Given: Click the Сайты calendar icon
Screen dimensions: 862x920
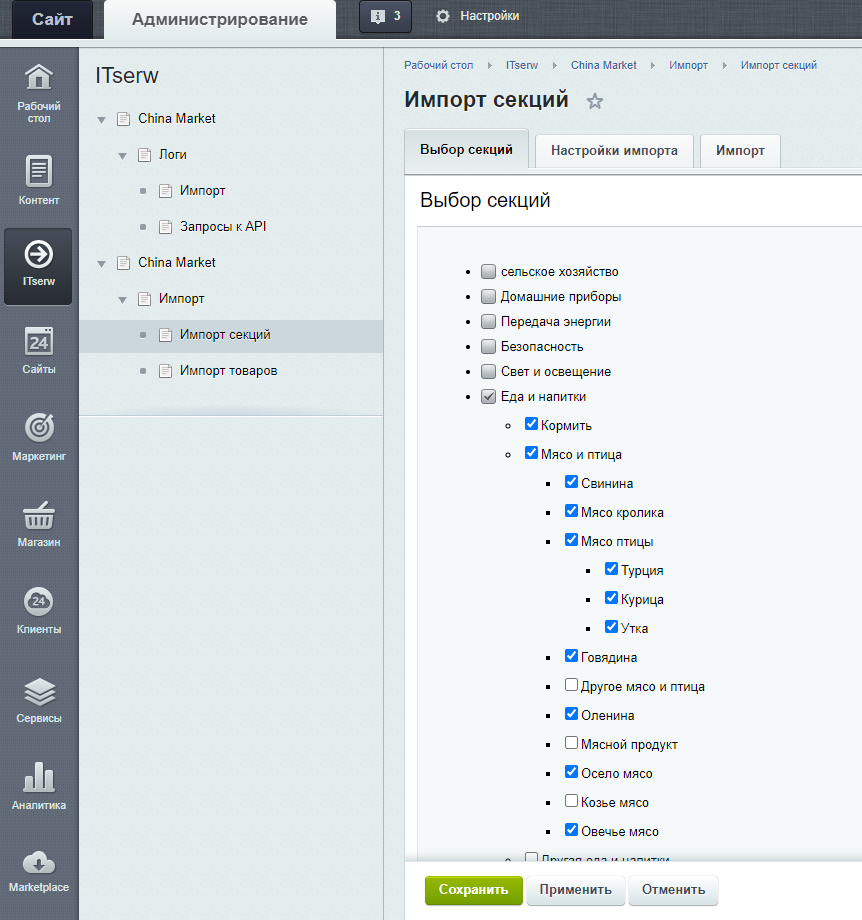Looking at the screenshot, I should pos(38,342).
